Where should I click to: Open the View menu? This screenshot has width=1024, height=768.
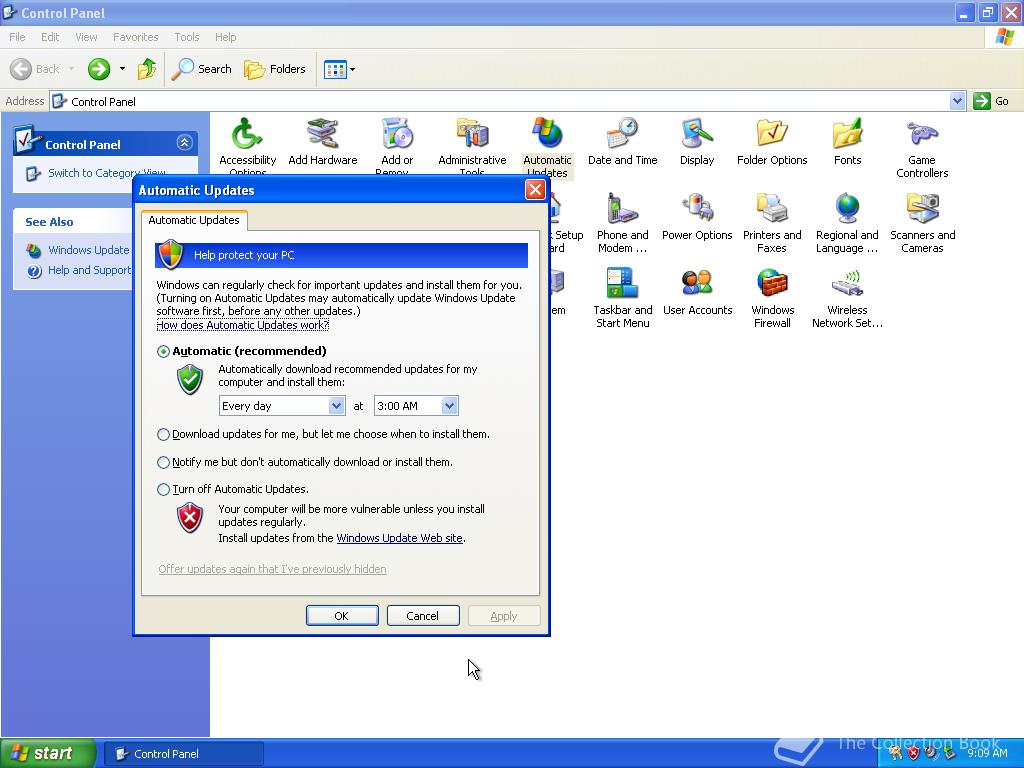point(86,37)
